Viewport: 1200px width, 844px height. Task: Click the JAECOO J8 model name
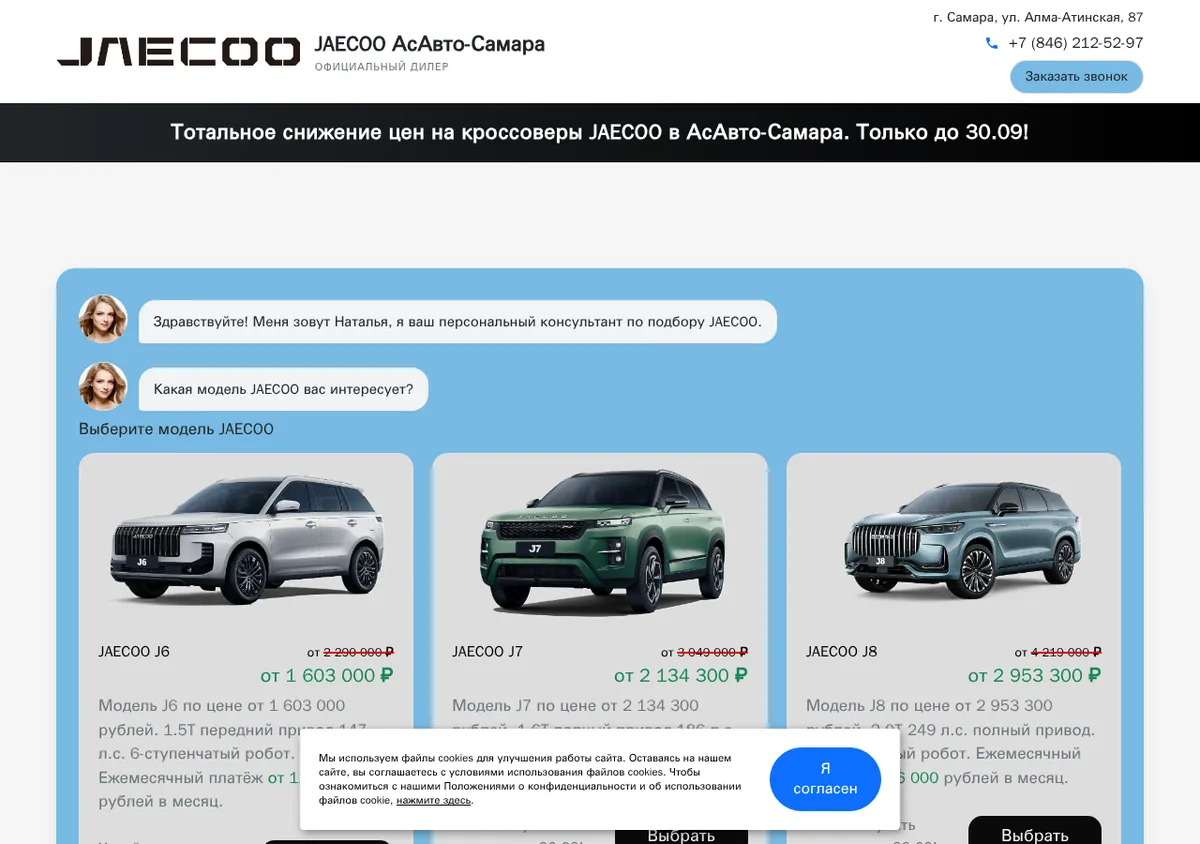842,652
